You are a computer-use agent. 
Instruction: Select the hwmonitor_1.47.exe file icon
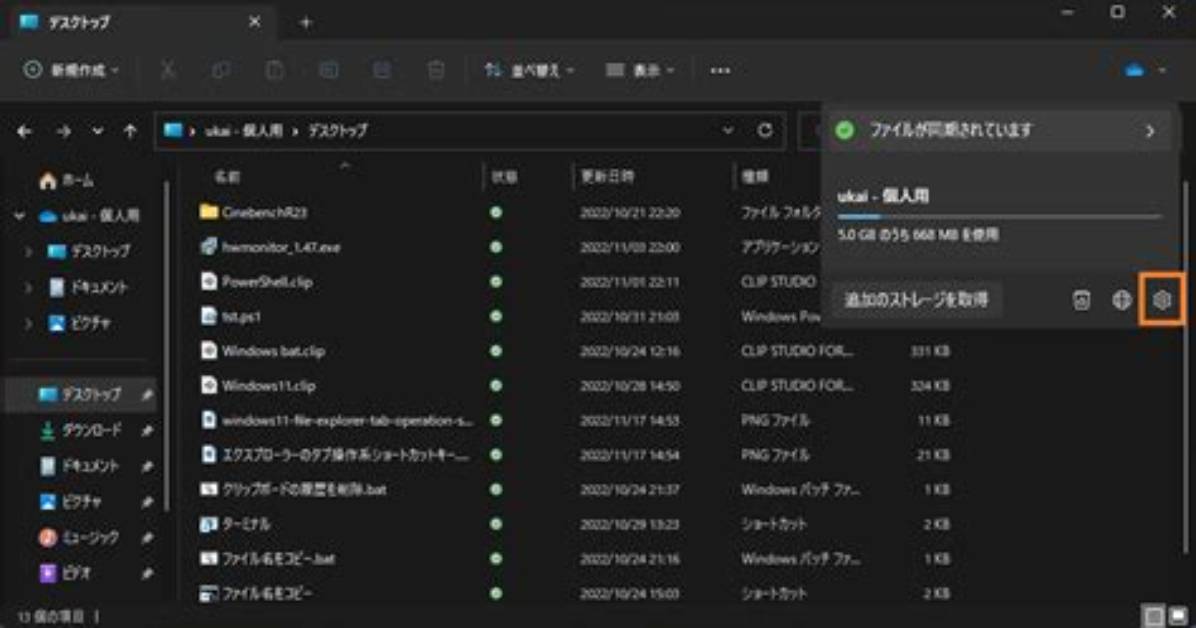208,246
